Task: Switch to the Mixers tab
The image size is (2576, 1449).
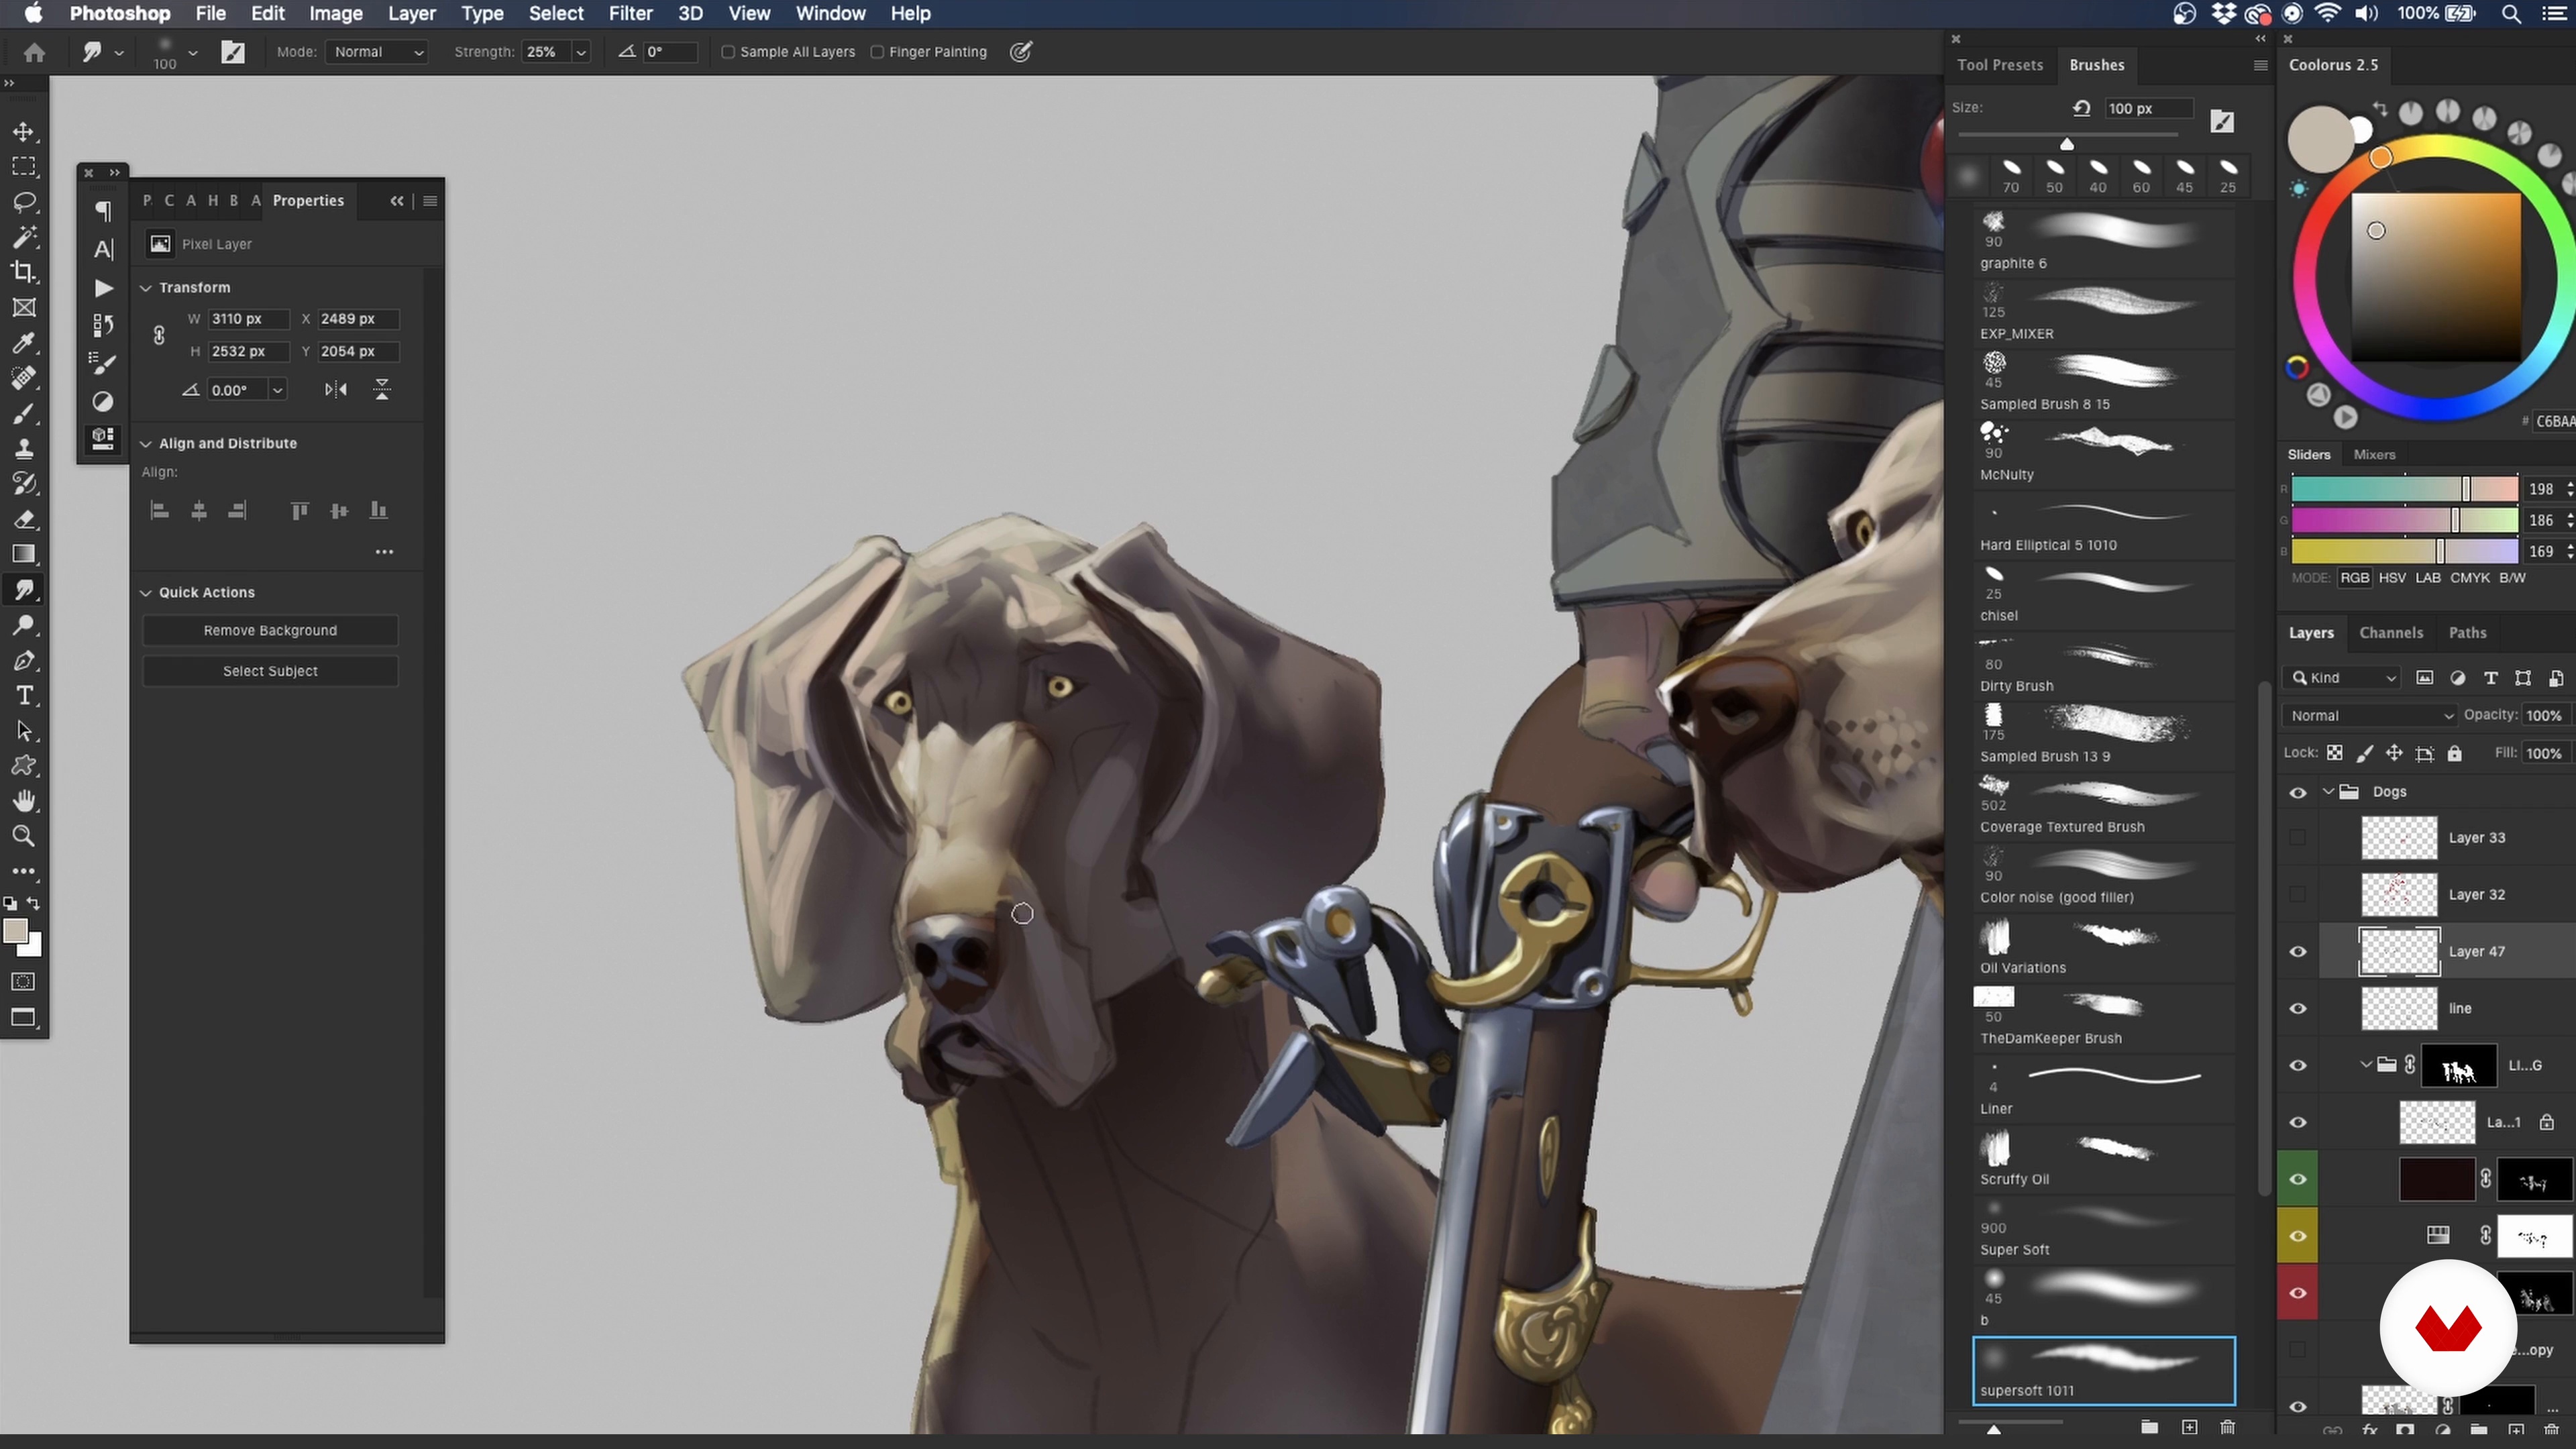Action: tap(2374, 455)
